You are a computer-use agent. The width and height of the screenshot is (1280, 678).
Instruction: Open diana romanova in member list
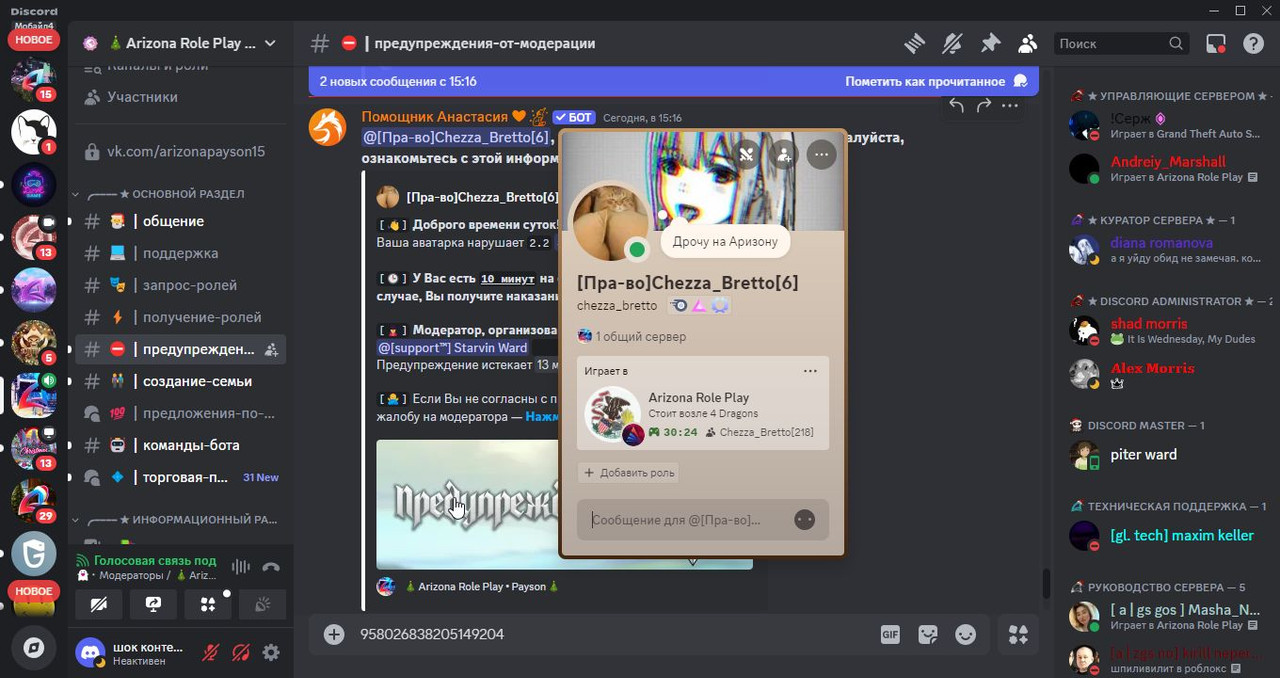click(1168, 249)
